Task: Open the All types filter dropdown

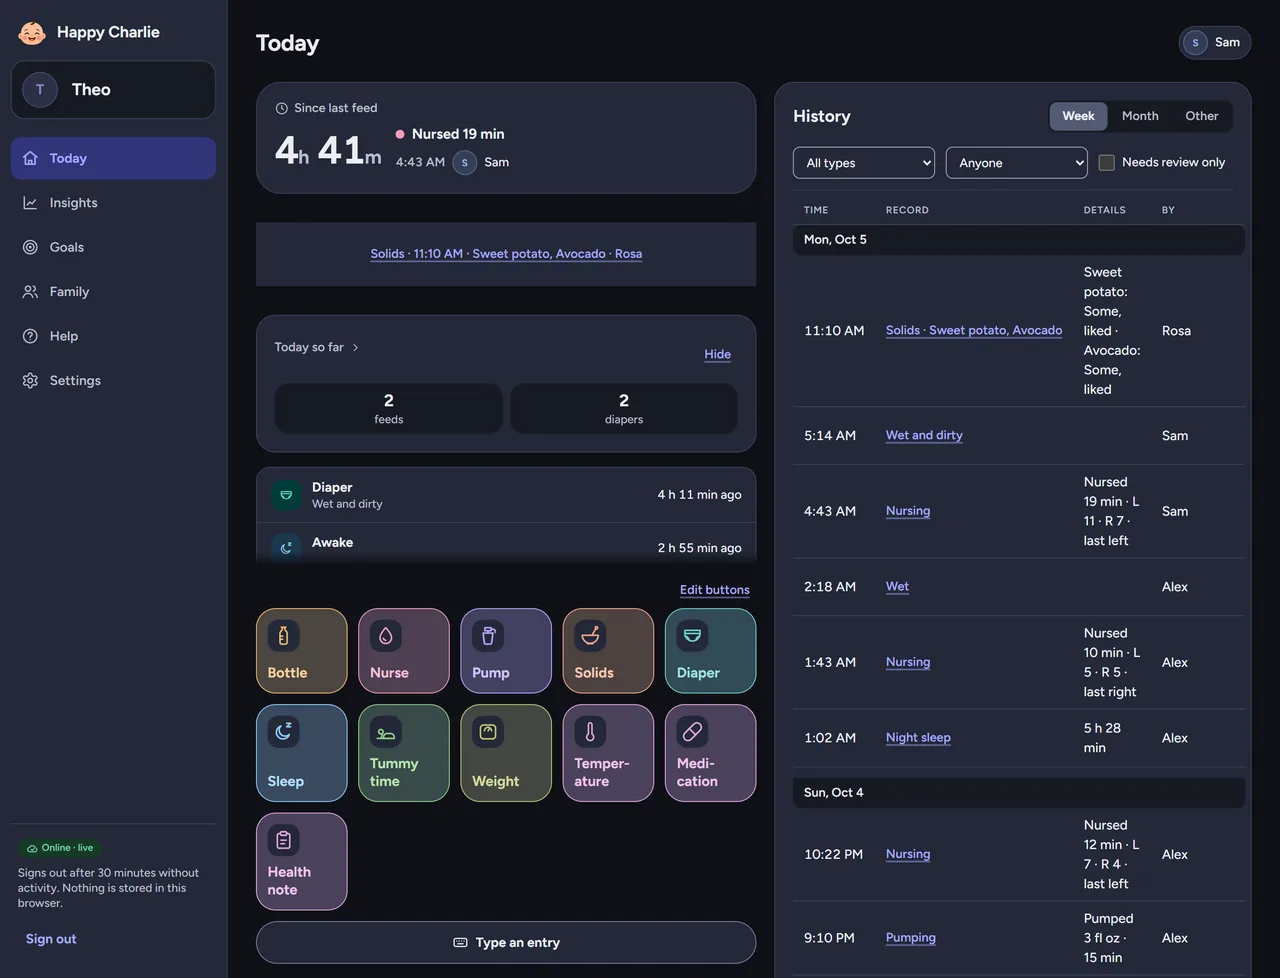Action: pos(864,163)
